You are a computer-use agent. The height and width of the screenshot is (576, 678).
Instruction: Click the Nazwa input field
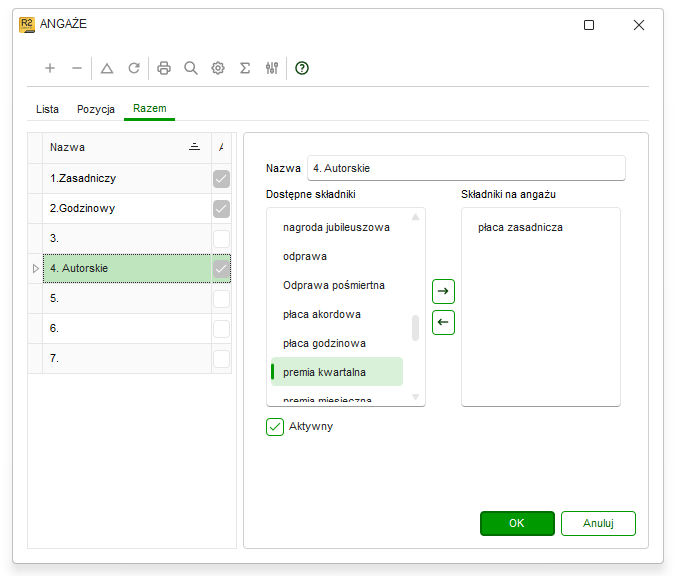(x=466, y=168)
